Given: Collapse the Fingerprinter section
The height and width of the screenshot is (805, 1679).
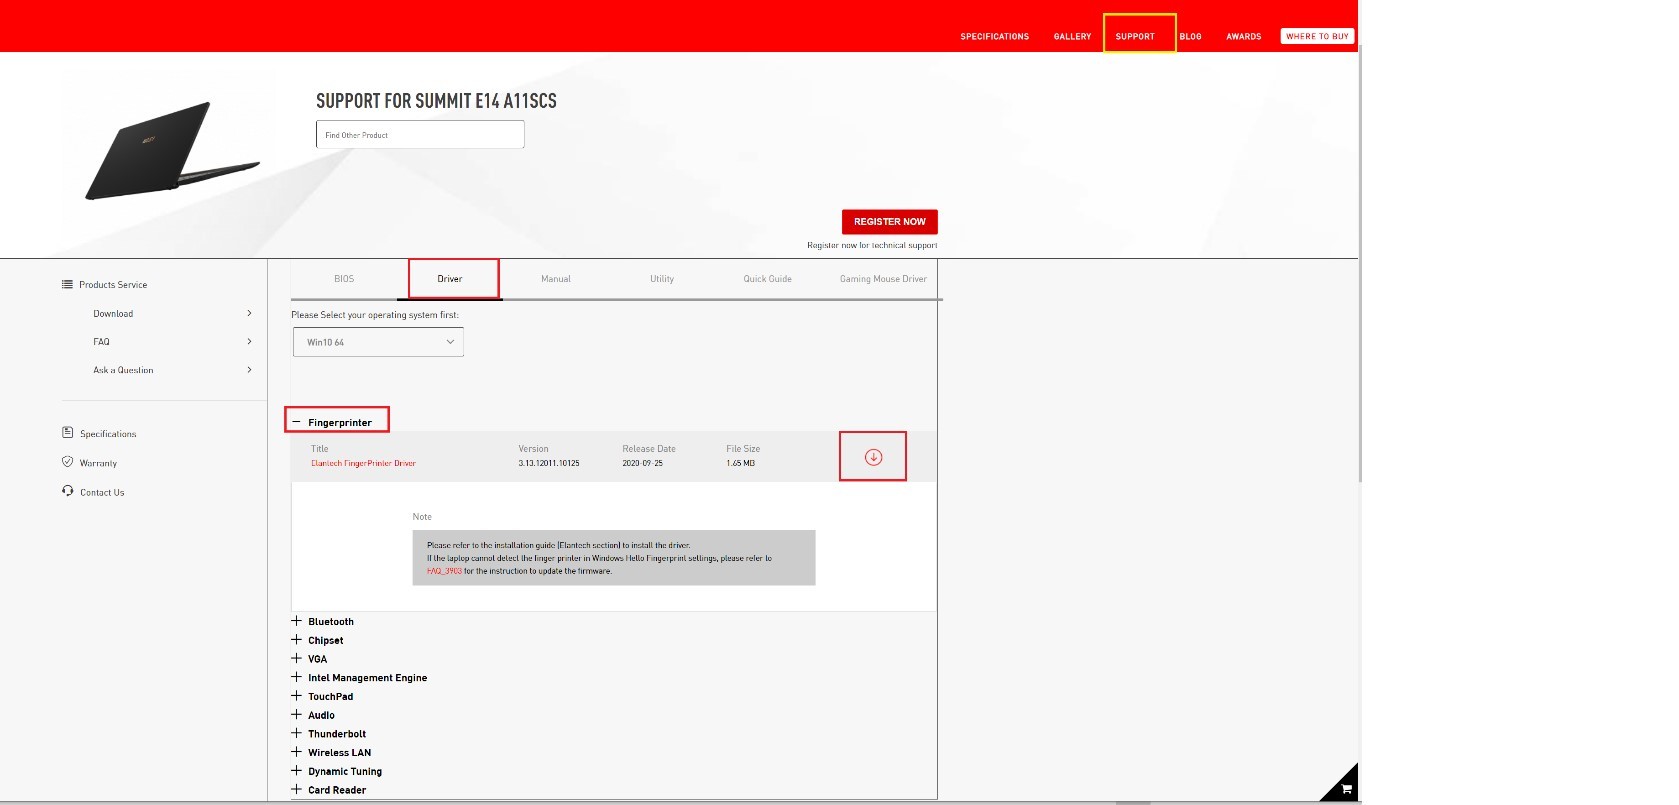Looking at the screenshot, I should (x=296, y=422).
